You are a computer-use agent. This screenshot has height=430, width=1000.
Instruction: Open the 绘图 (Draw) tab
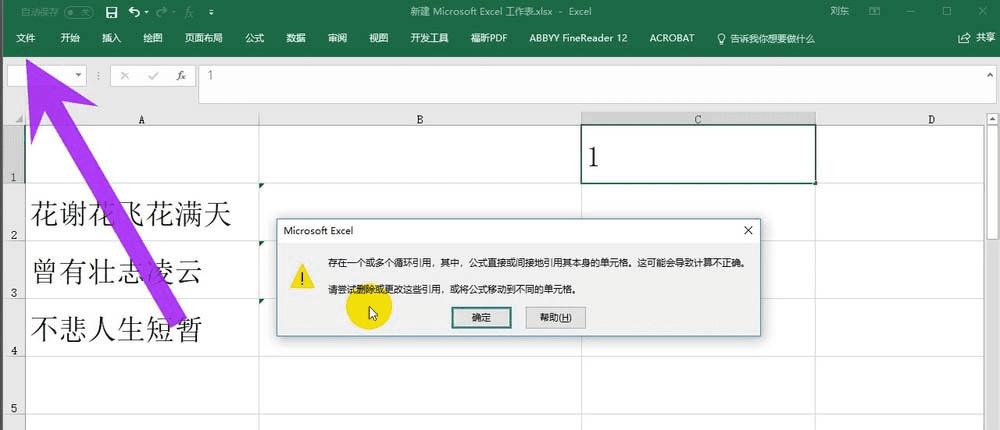tap(152, 38)
